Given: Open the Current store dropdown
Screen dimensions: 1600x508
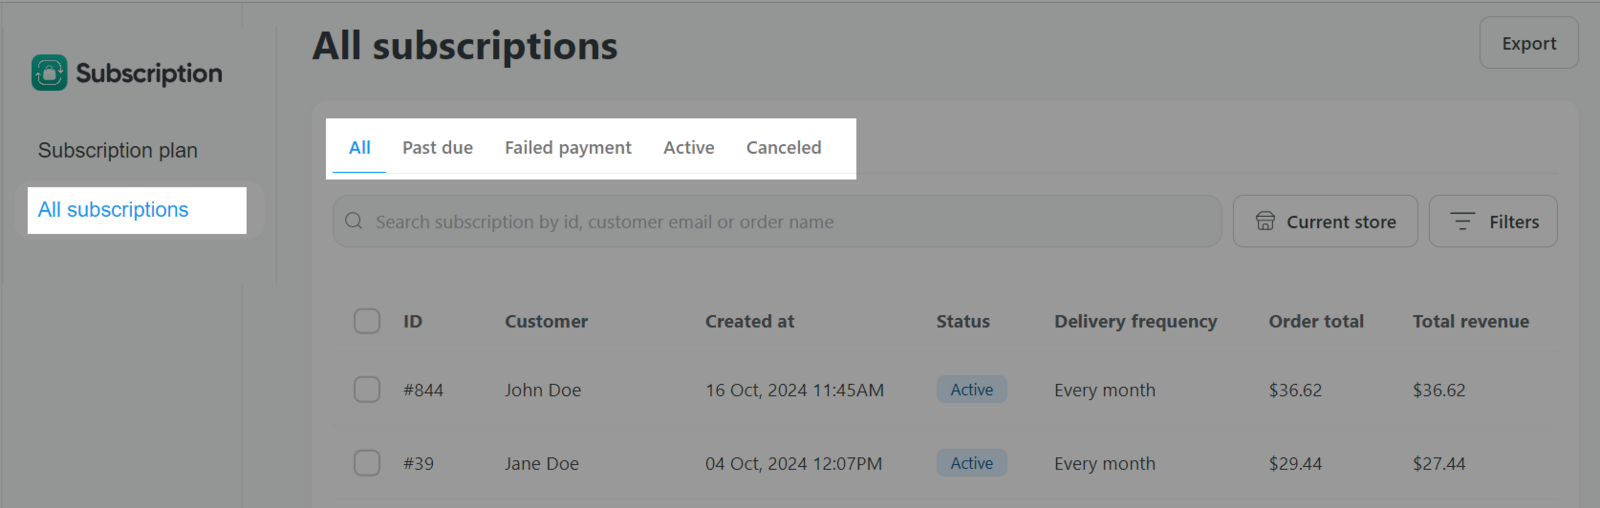Looking at the screenshot, I should pyautogui.click(x=1325, y=221).
